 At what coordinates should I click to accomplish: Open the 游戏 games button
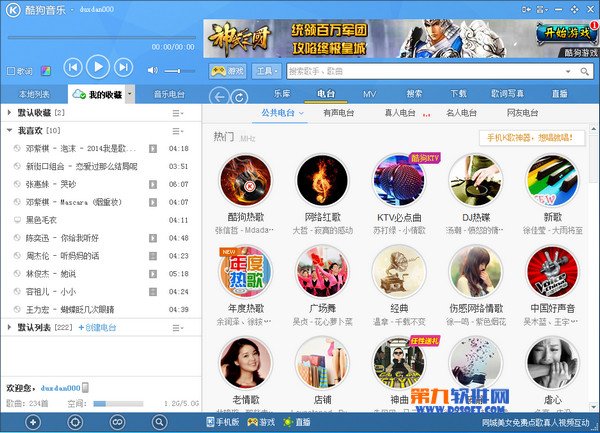pyautogui.click(x=228, y=71)
